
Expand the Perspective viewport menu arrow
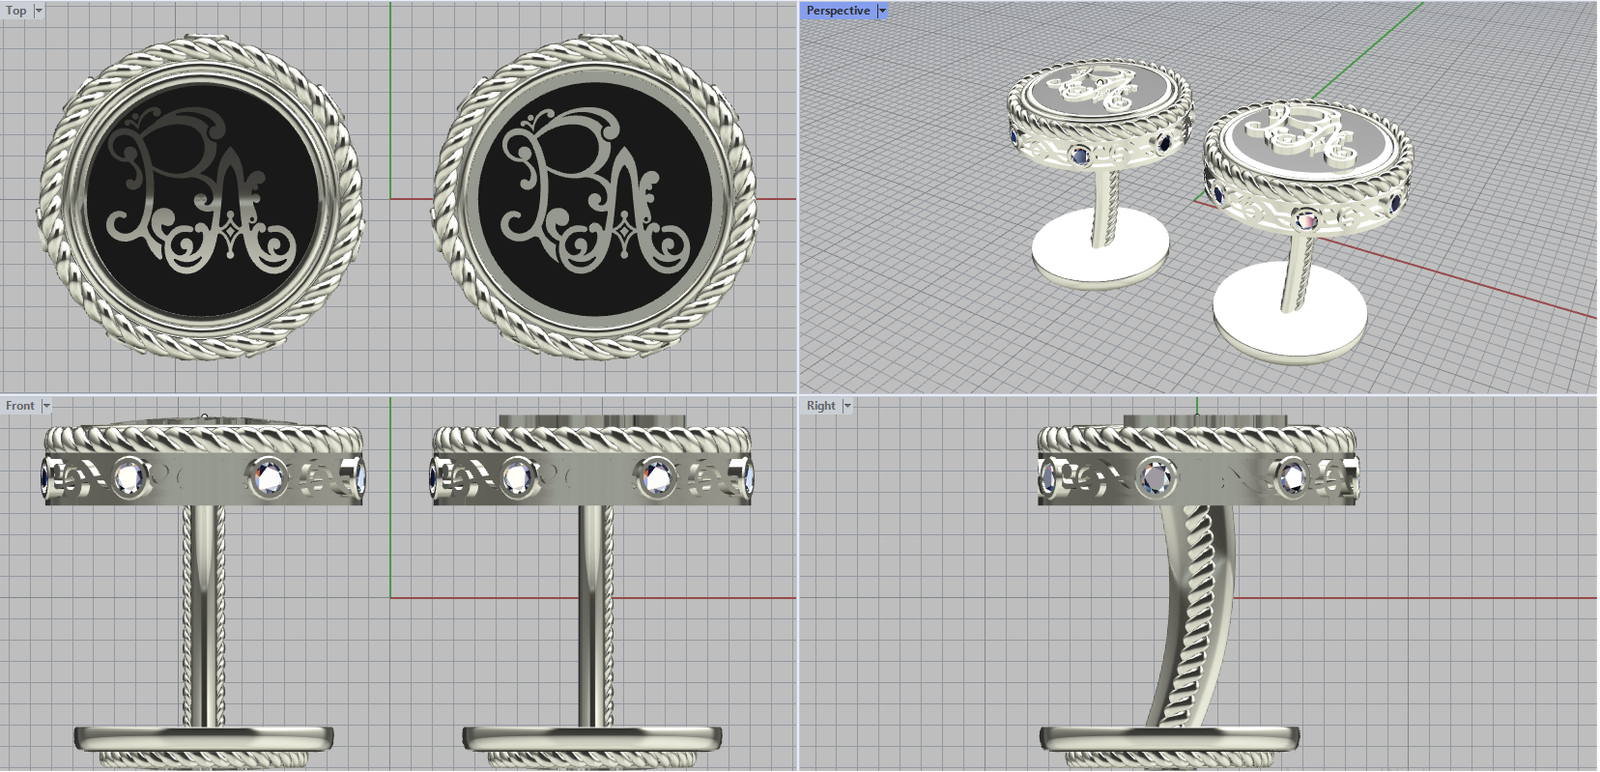882,11
